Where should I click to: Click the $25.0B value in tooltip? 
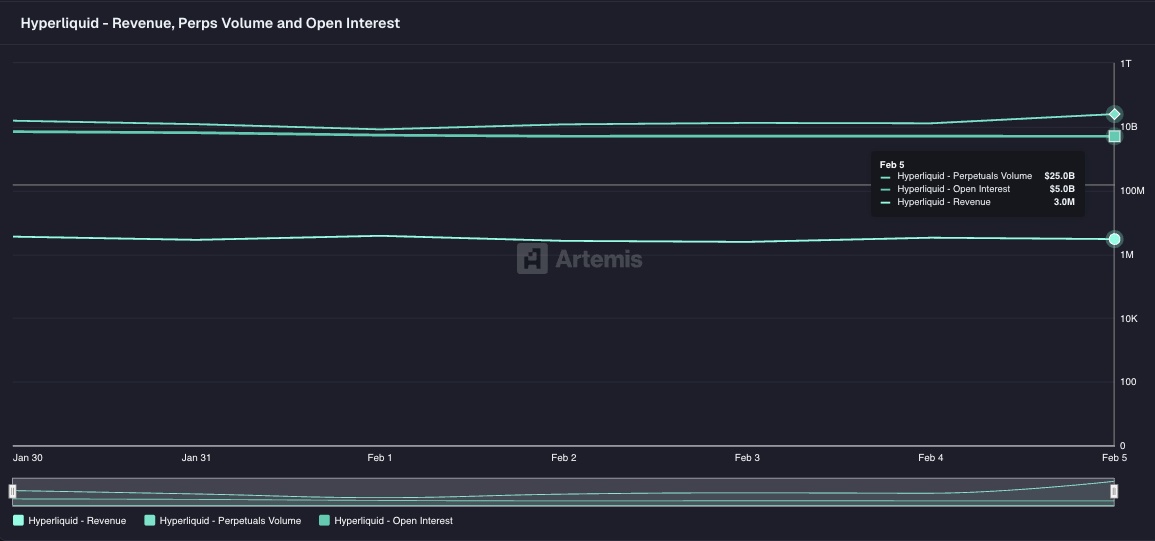tap(1059, 176)
